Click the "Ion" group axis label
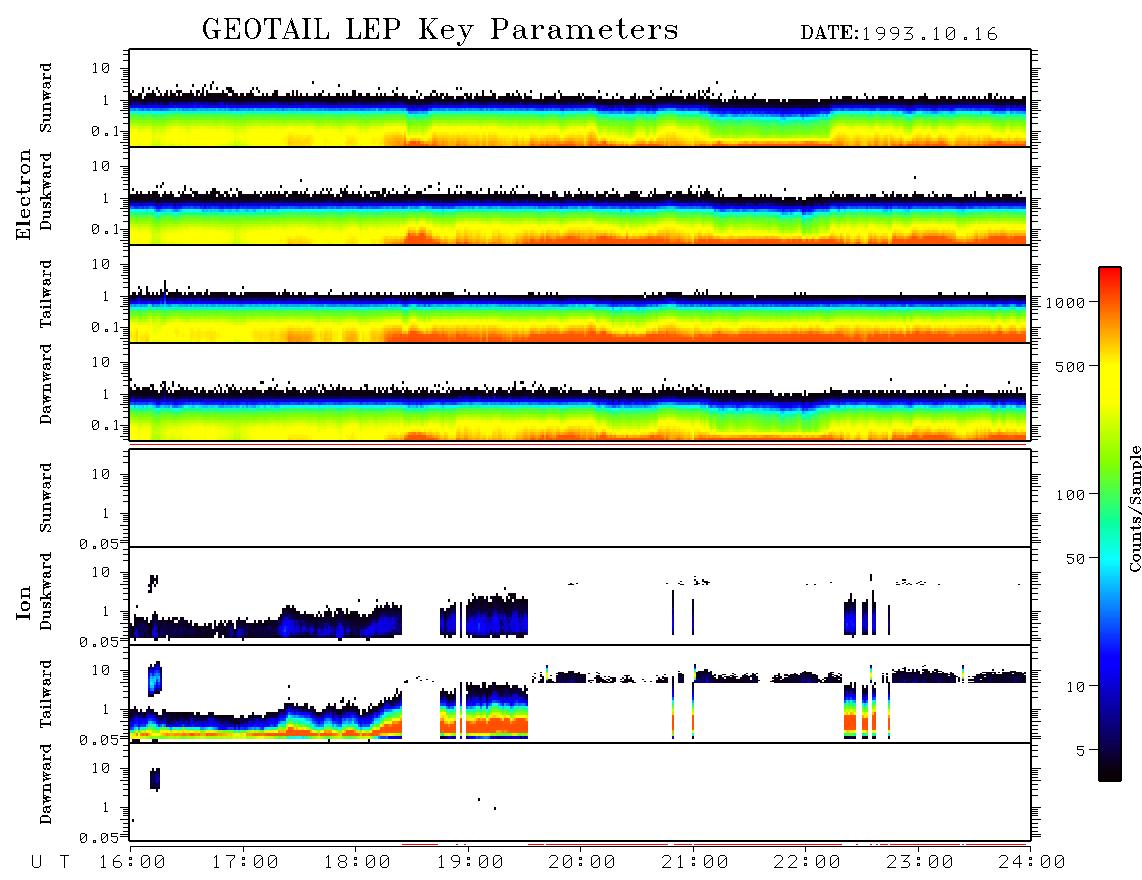The height and width of the screenshot is (880, 1142). pyautogui.click(x=24, y=603)
